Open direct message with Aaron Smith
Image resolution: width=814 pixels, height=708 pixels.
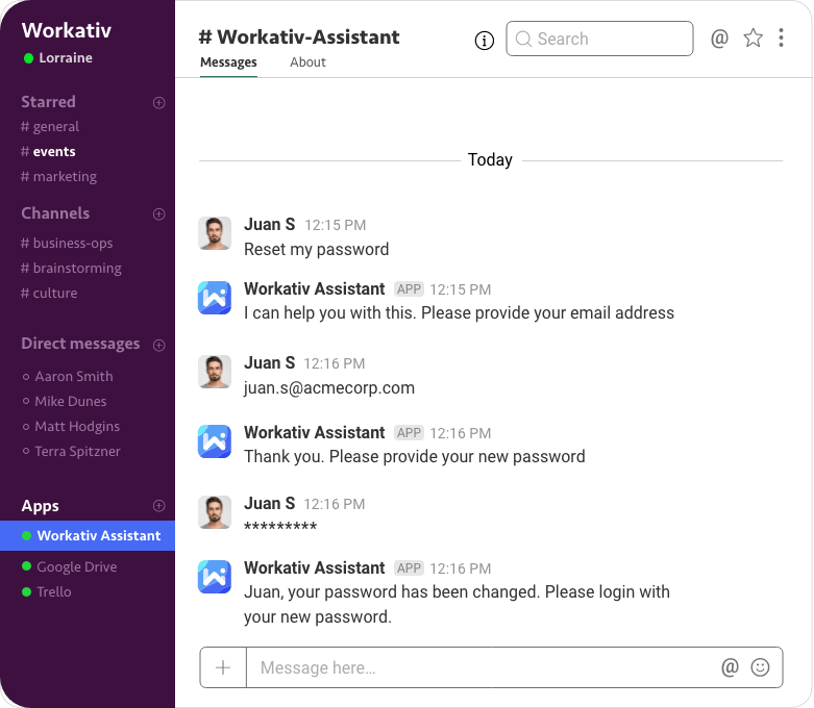tap(67, 376)
